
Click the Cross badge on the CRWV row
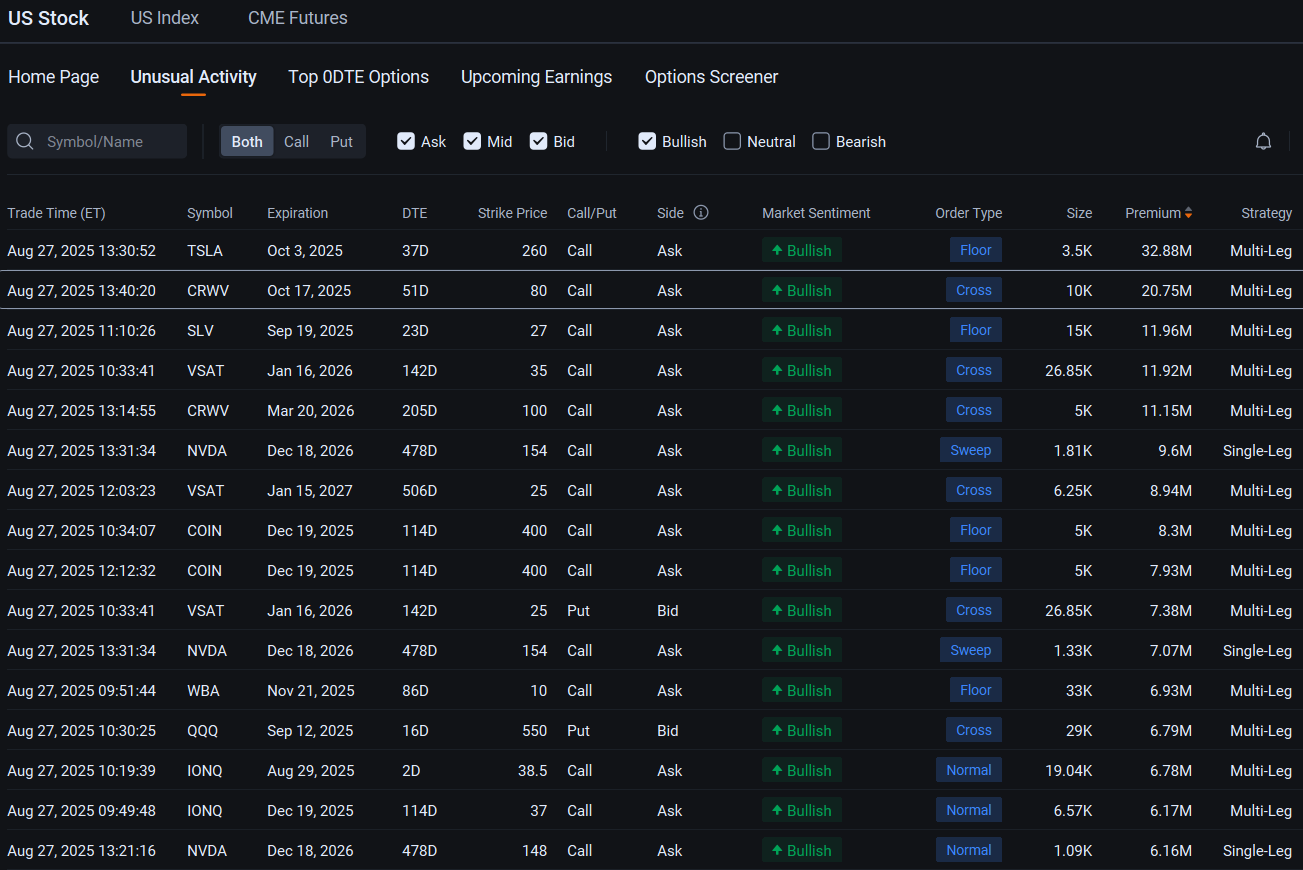(x=973, y=289)
